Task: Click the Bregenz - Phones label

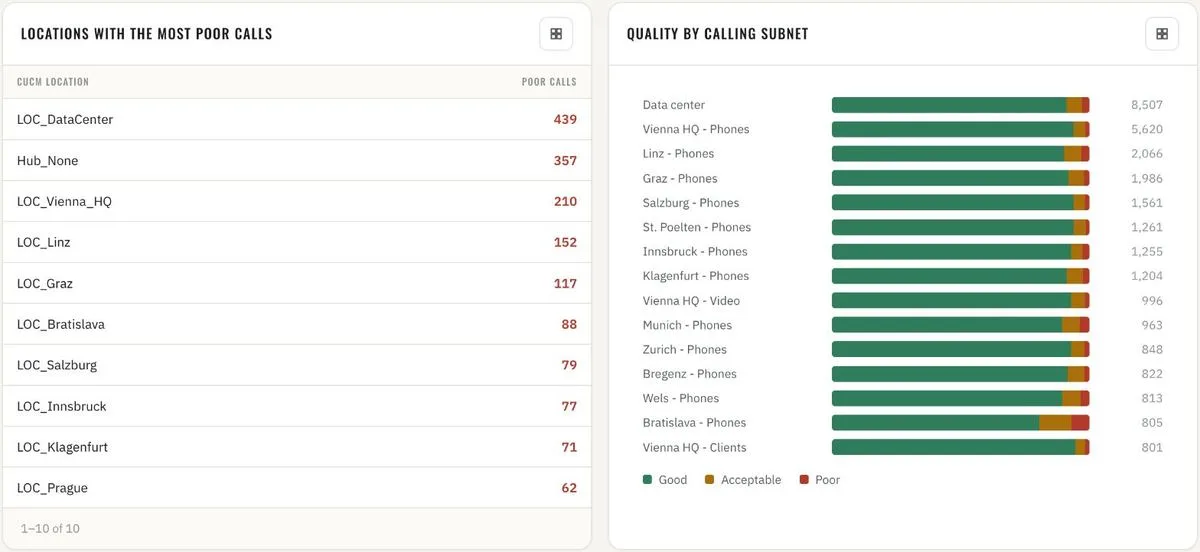Action: click(690, 374)
